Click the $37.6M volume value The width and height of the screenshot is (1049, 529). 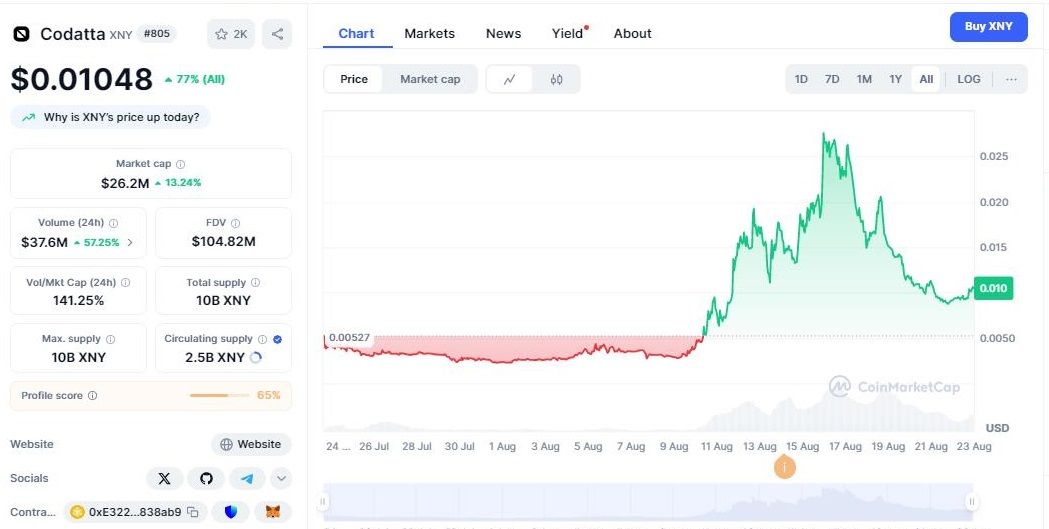[44, 243]
